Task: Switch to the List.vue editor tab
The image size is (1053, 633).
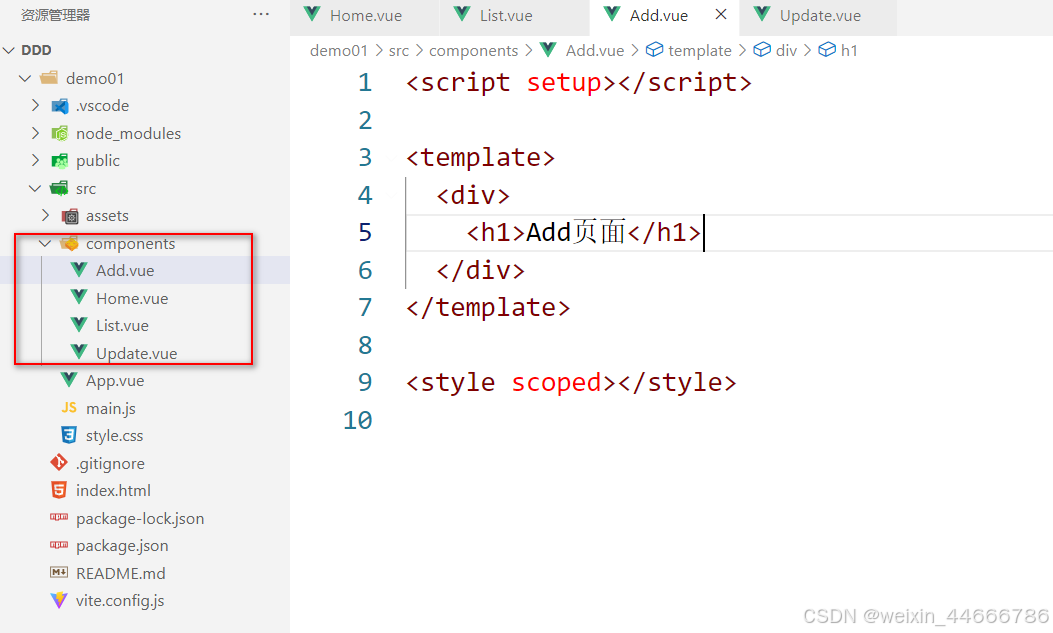Action: pos(514,16)
